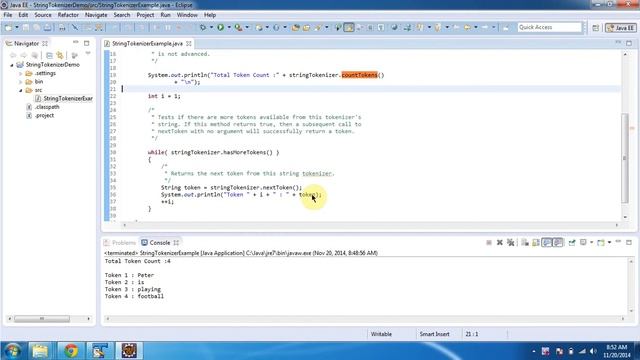Maximize the Console panel
Viewport: 640px width, 360px height.
click(629, 242)
